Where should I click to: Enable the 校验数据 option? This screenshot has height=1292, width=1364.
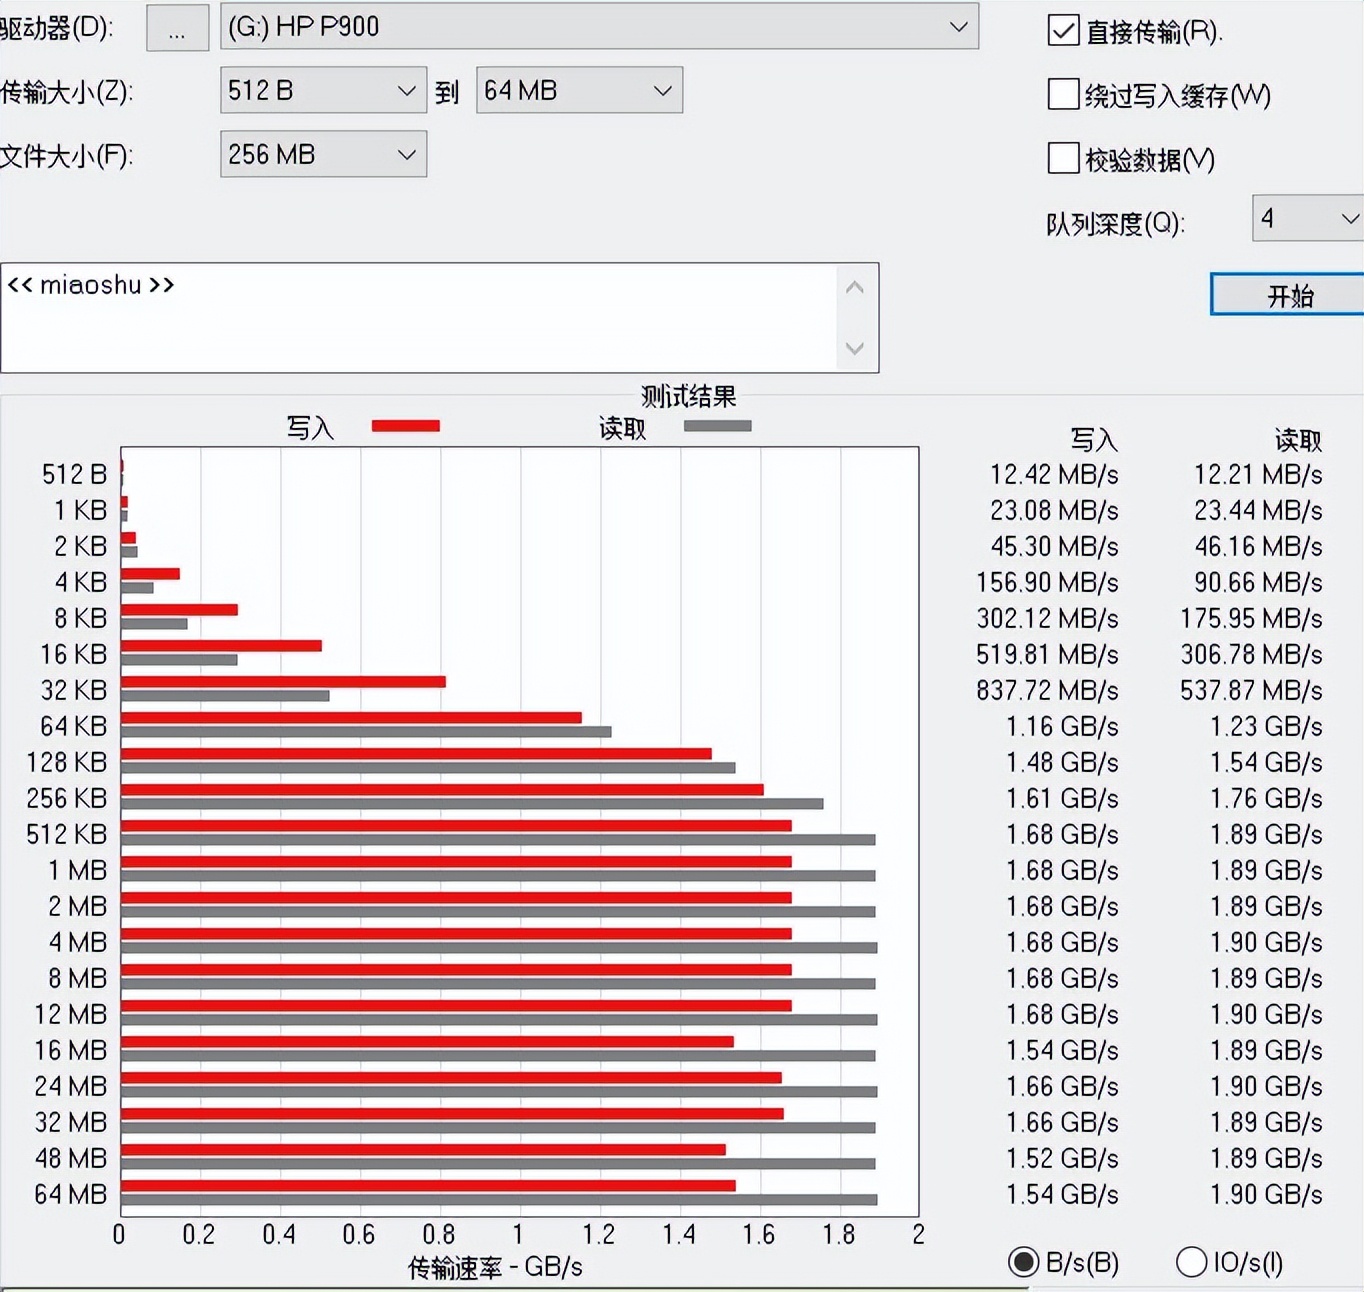click(1063, 159)
